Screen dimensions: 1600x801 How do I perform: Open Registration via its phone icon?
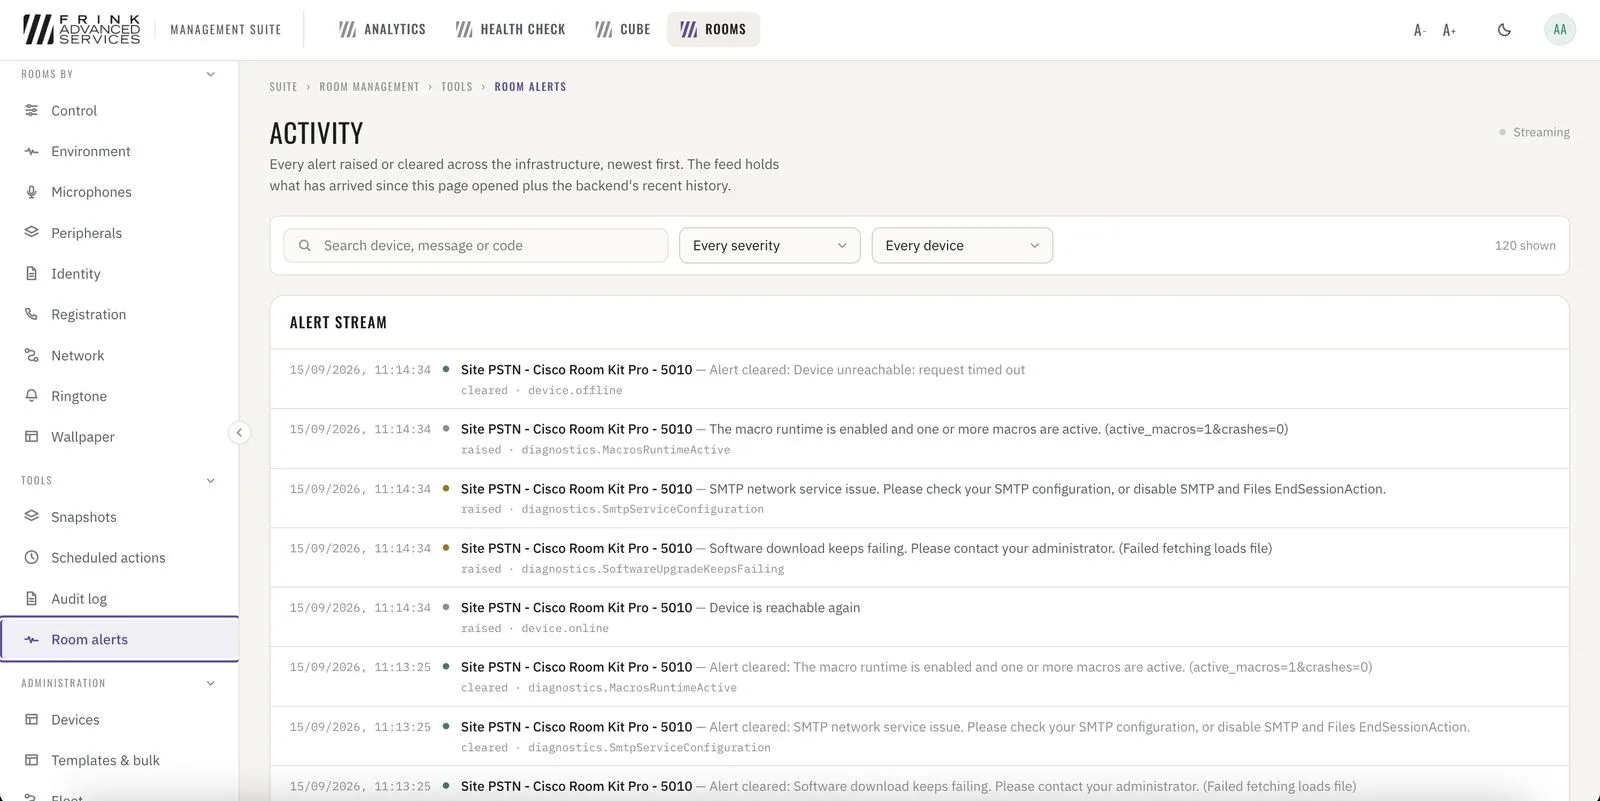[31, 315]
